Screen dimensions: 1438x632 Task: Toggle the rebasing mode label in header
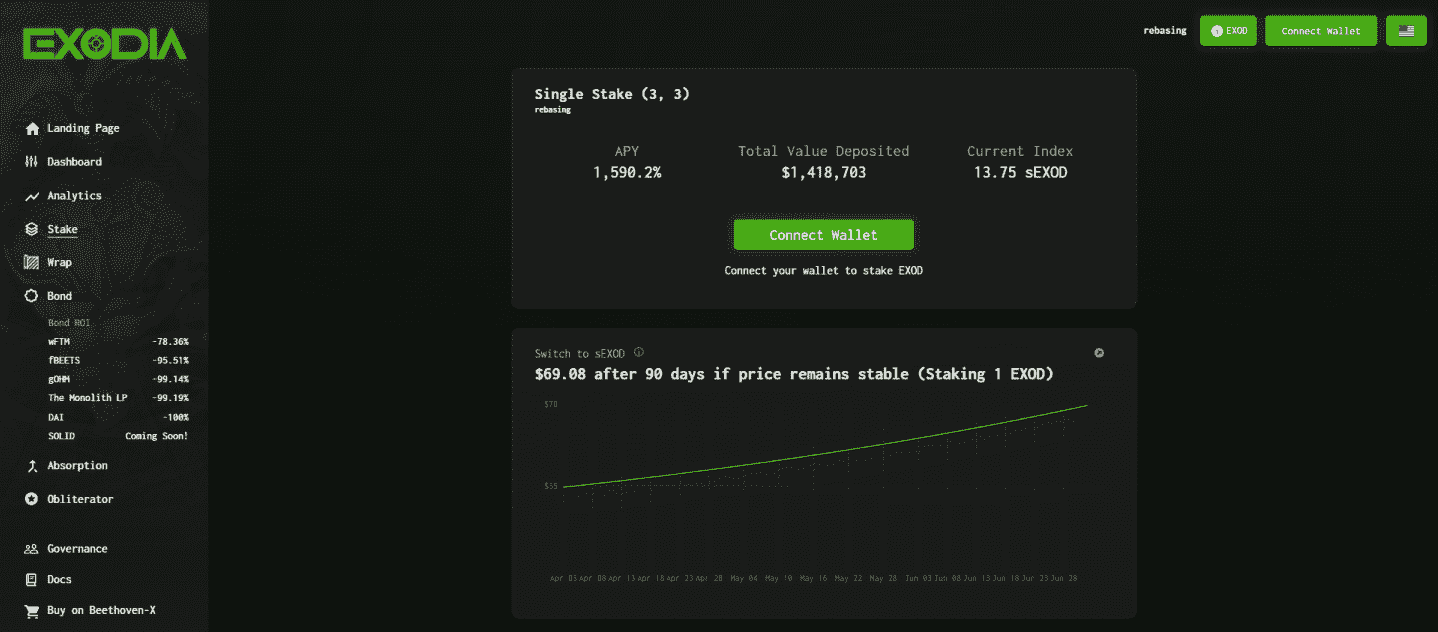pos(1165,31)
